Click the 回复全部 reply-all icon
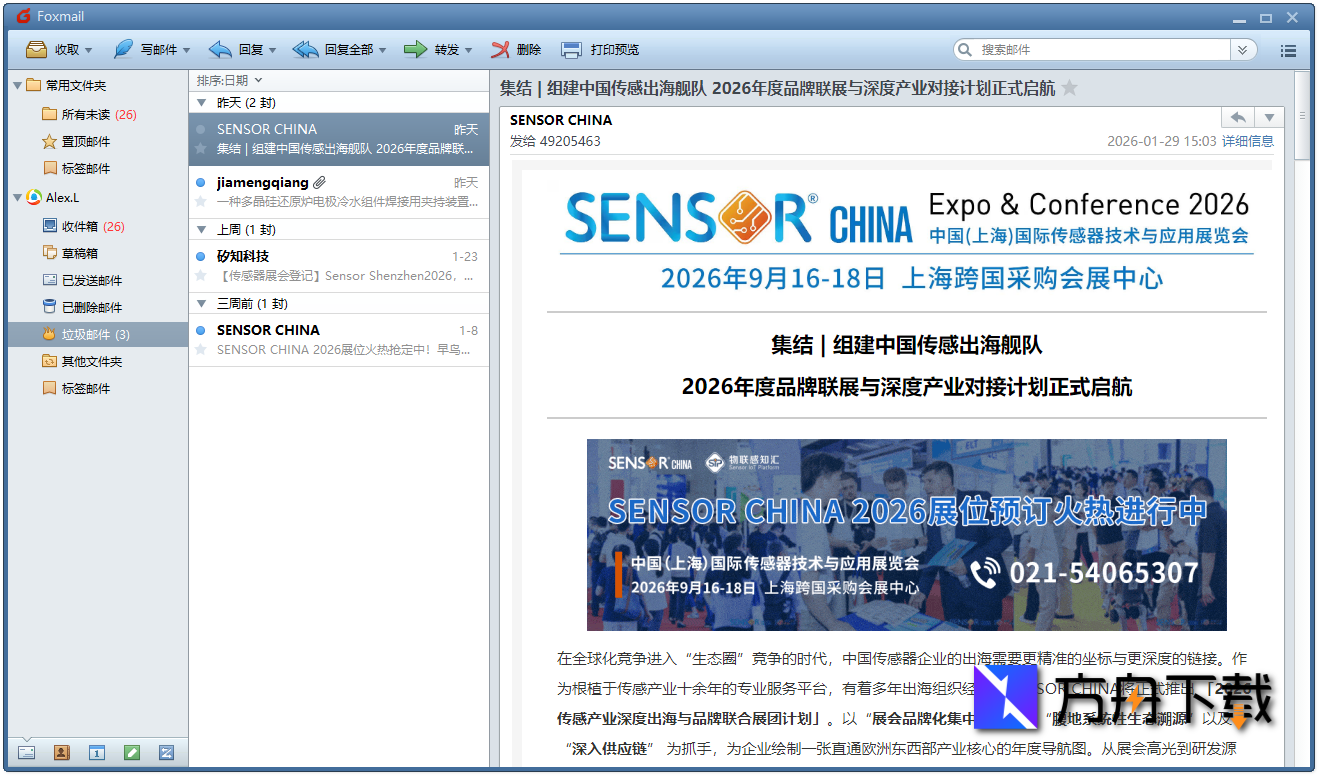Image resolution: width=1319 pixels, height=776 pixels. click(304, 48)
